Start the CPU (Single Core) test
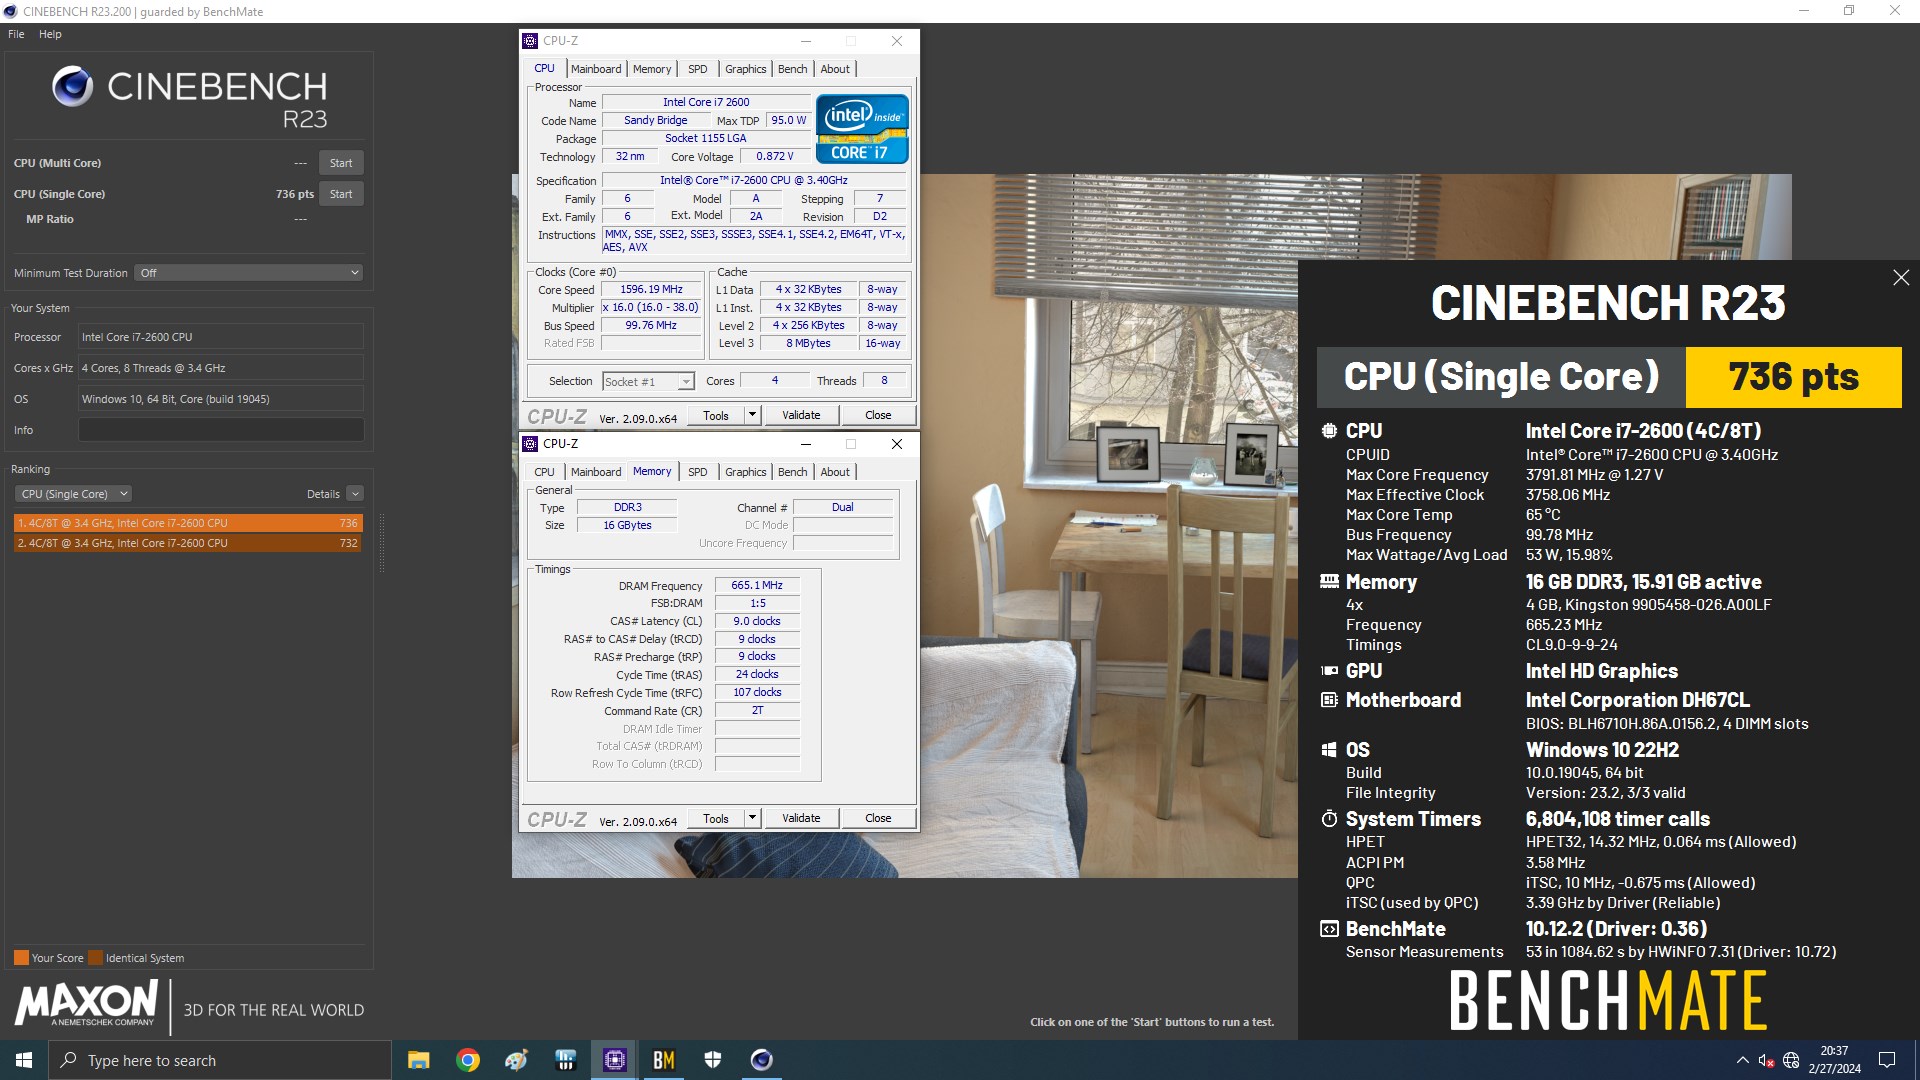 [341, 194]
